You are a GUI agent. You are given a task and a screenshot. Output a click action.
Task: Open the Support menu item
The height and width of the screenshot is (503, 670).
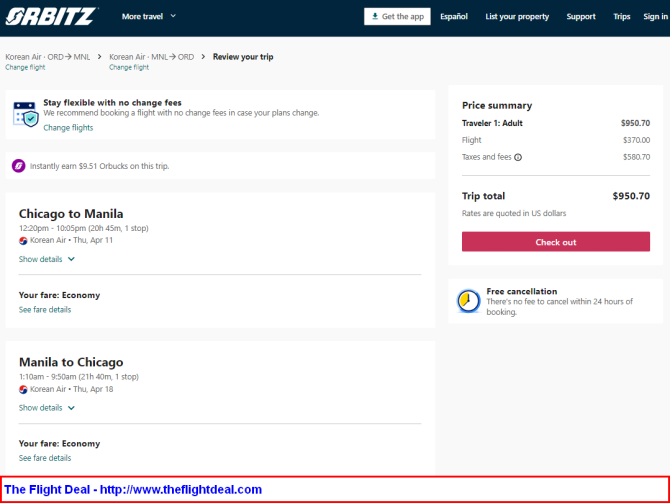point(581,17)
